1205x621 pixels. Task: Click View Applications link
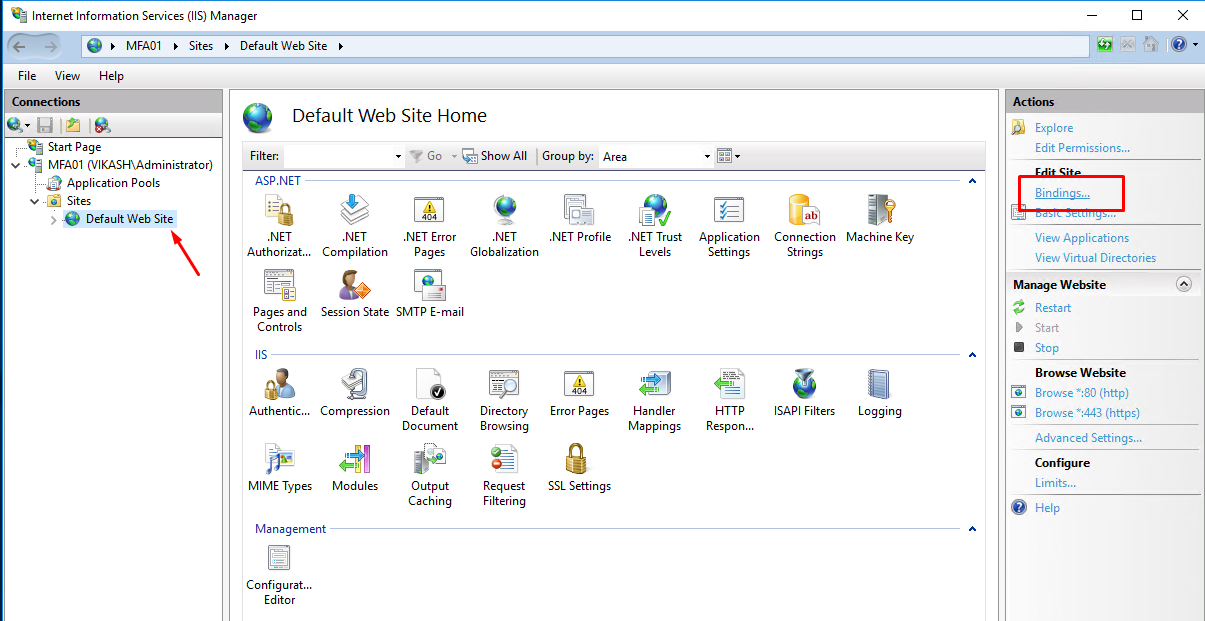pos(1082,238)
